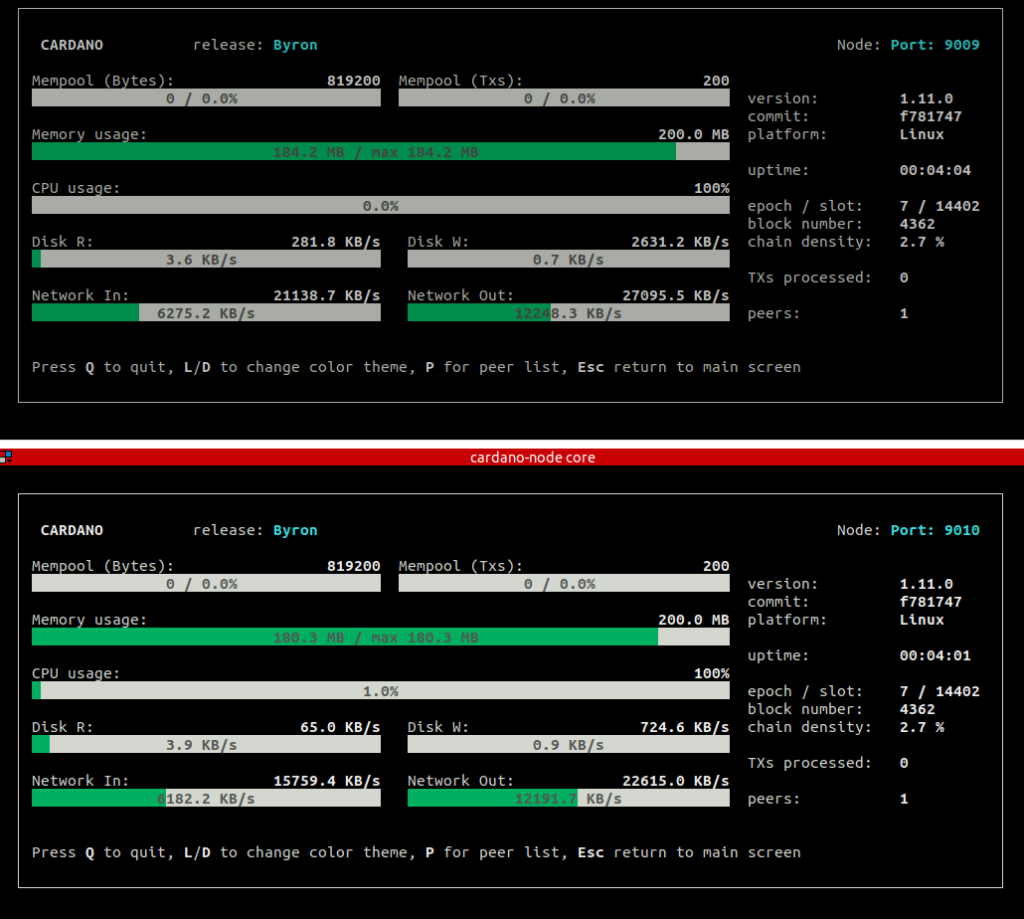Click the window icon beside the red title bar

[6, 457]
